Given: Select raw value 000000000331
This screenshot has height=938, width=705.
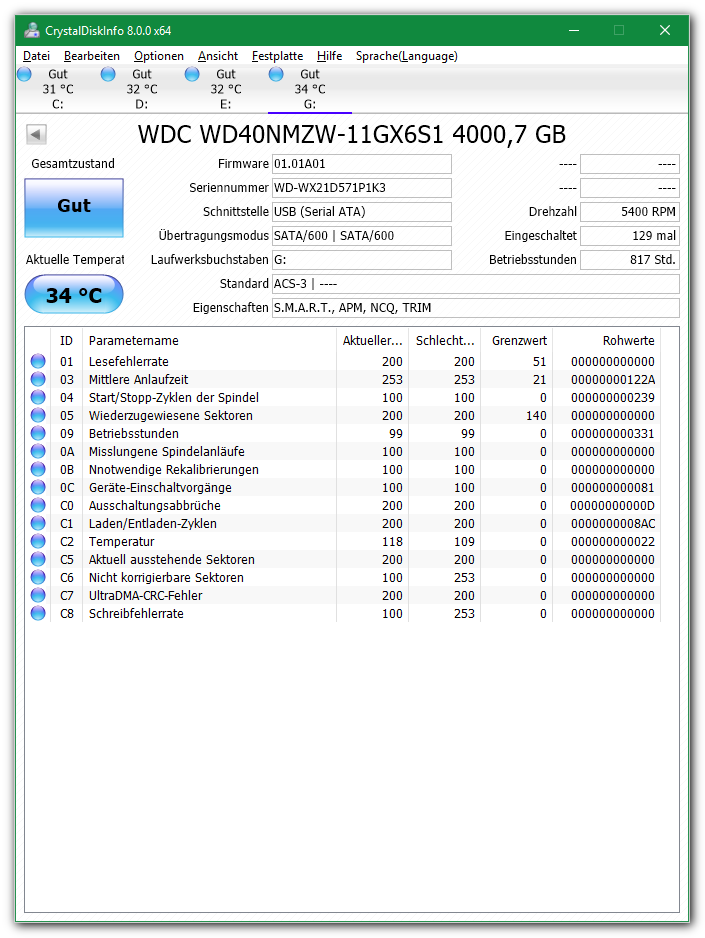Looking at the screenshot, I should (x=613, y=433).
